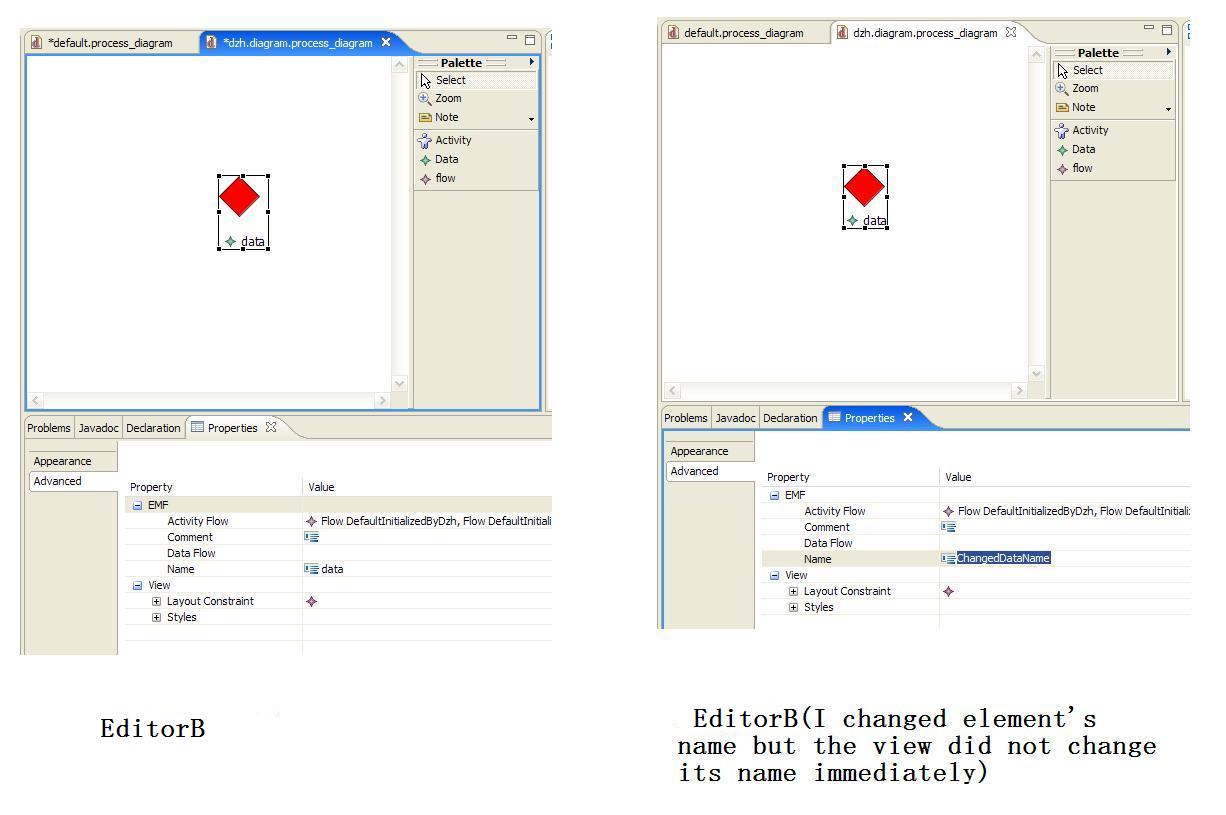Click the ChangedDataName name field

[1004, 558]
